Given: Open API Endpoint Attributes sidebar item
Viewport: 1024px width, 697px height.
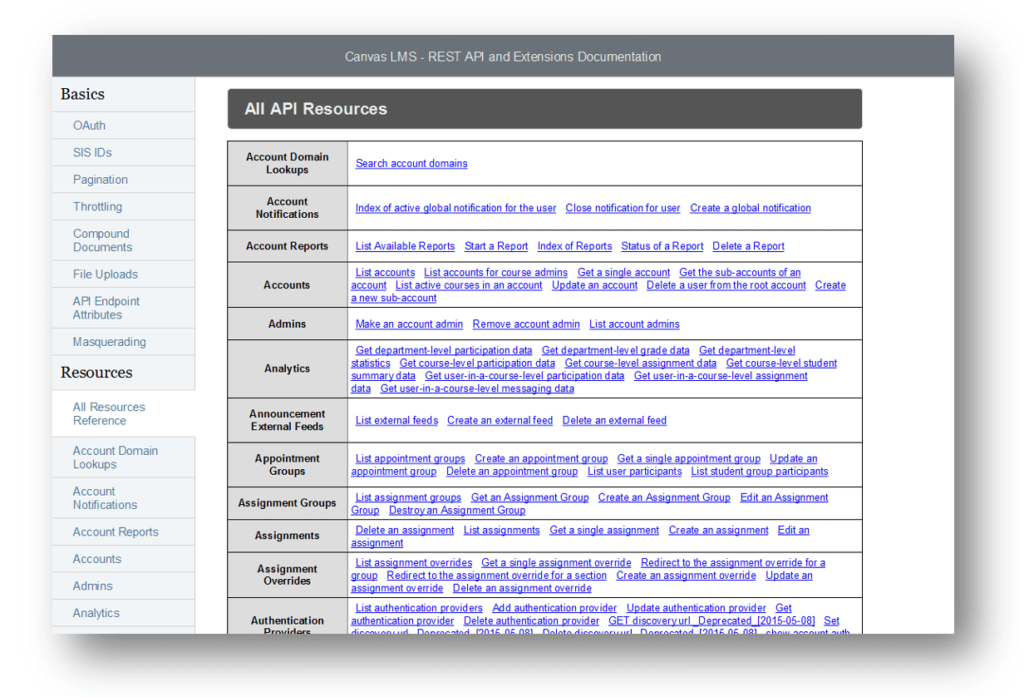Looking at the screenshot, I should pos(106,308).
